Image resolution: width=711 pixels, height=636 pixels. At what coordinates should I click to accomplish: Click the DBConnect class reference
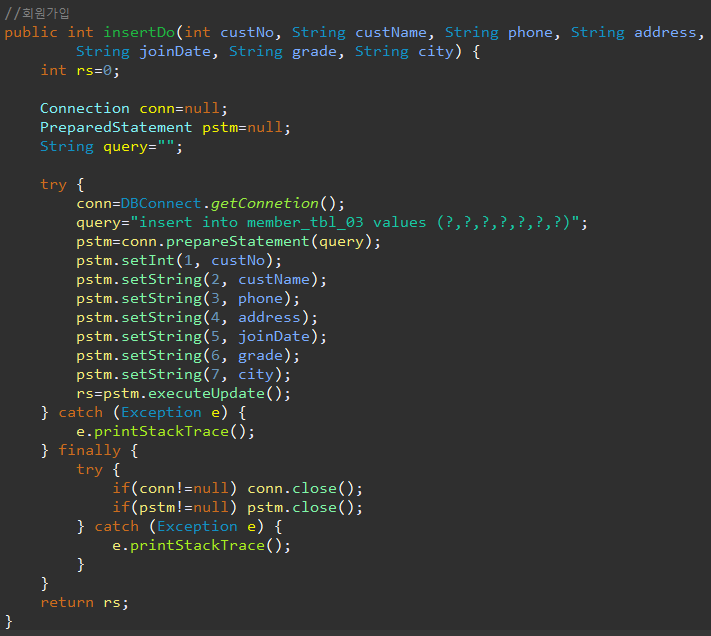(x=161, y=204)
